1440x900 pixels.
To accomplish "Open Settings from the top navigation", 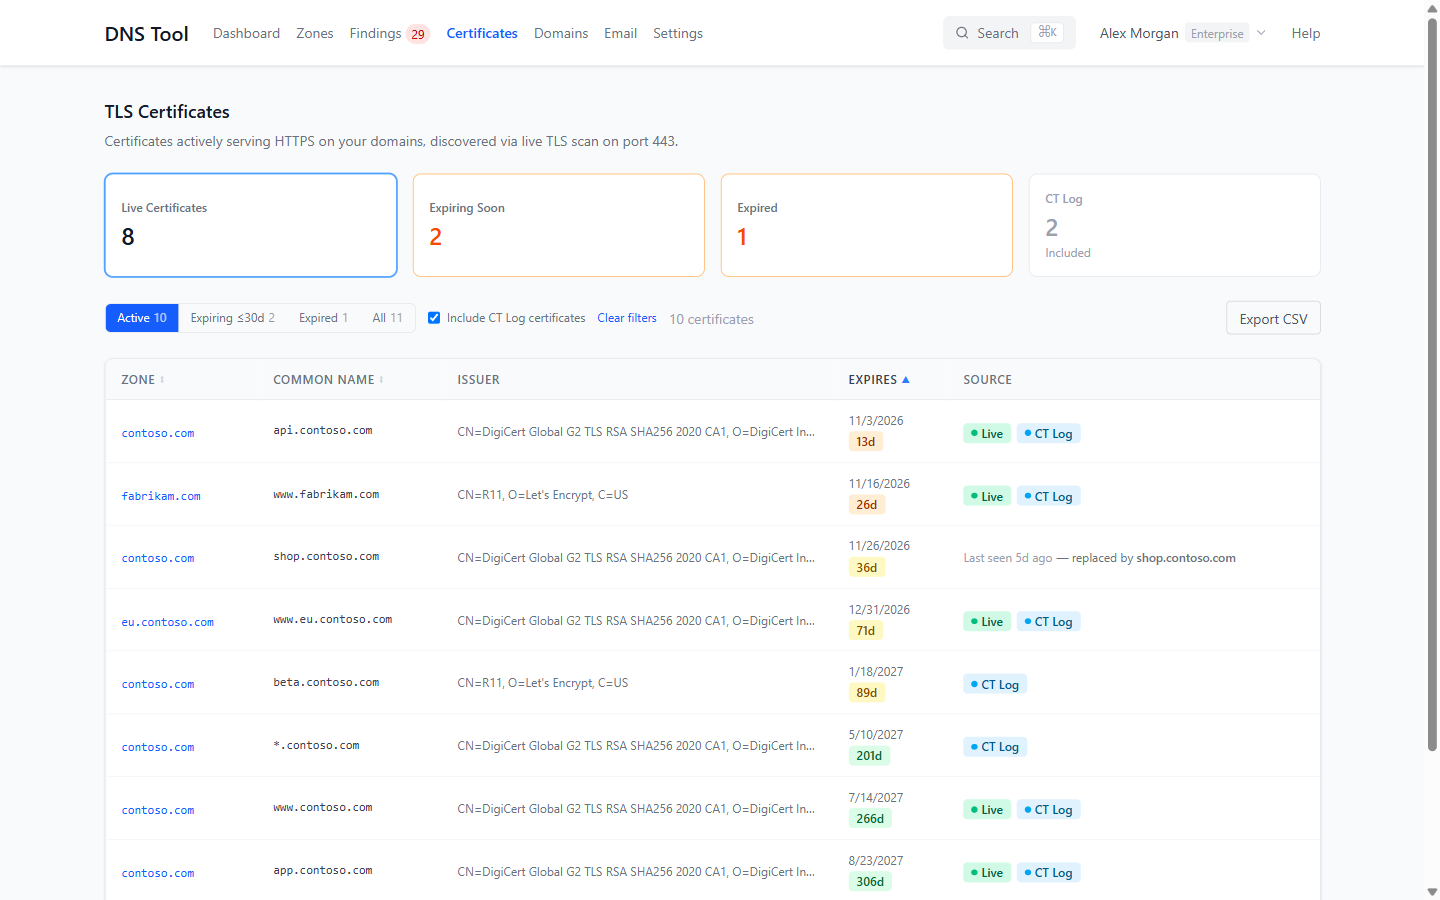I will point(678,33).
